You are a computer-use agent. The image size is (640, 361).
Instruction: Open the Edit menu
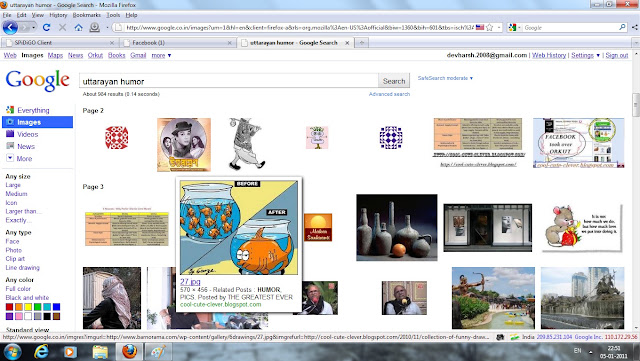(21, 15)
